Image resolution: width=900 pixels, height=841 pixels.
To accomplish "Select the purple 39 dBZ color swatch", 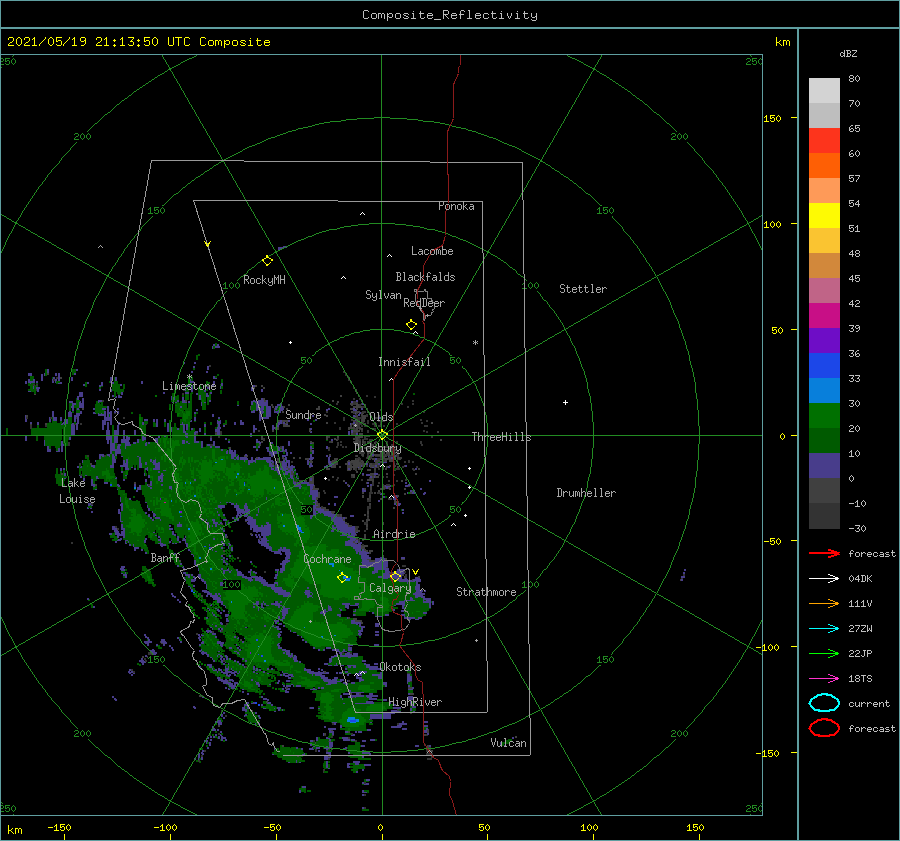I will pos(824,340).
